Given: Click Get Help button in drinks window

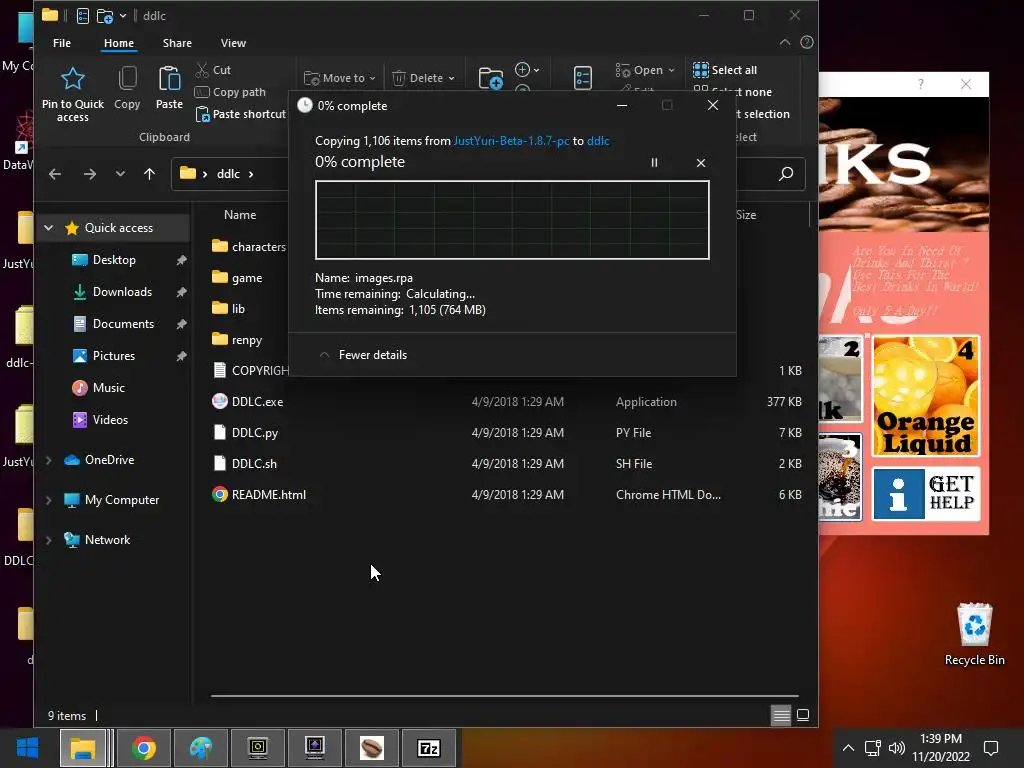Looking at the screenshot, I should pyautogui.click(x=926, y=494).
